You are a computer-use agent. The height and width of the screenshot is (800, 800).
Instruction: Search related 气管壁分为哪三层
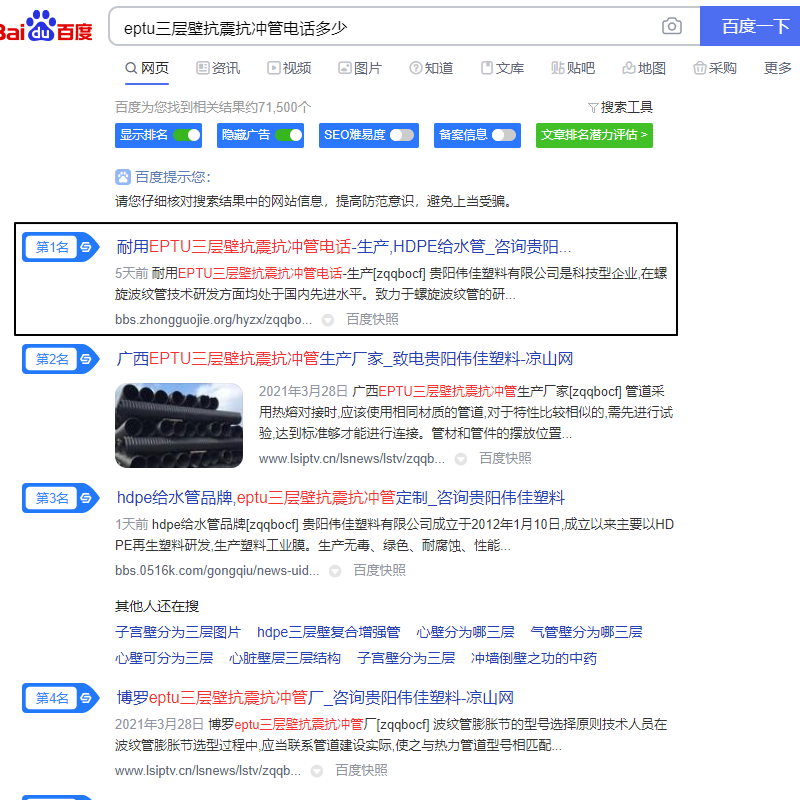coord(586,632)
